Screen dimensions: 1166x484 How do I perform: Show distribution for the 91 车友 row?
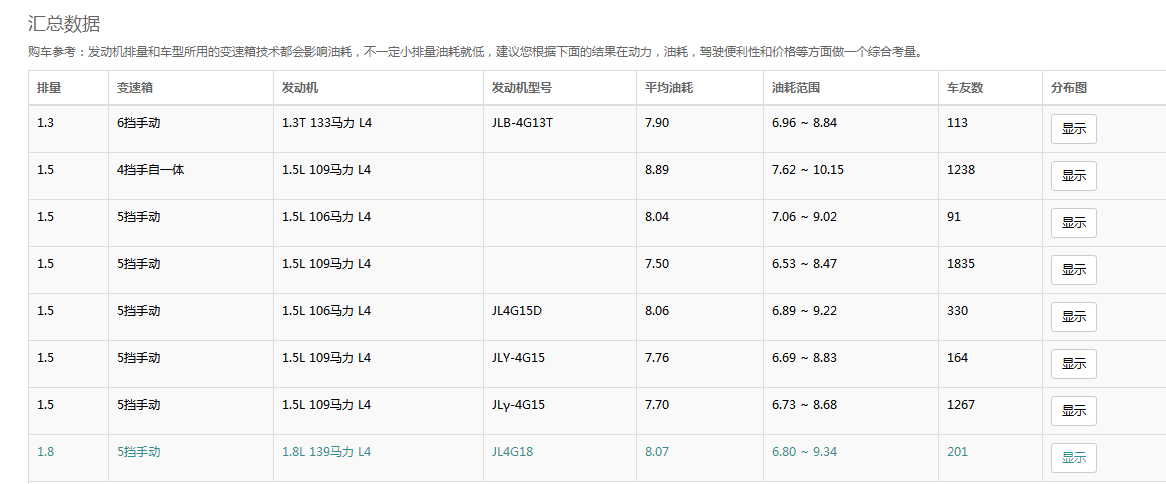click(1073, 222)
